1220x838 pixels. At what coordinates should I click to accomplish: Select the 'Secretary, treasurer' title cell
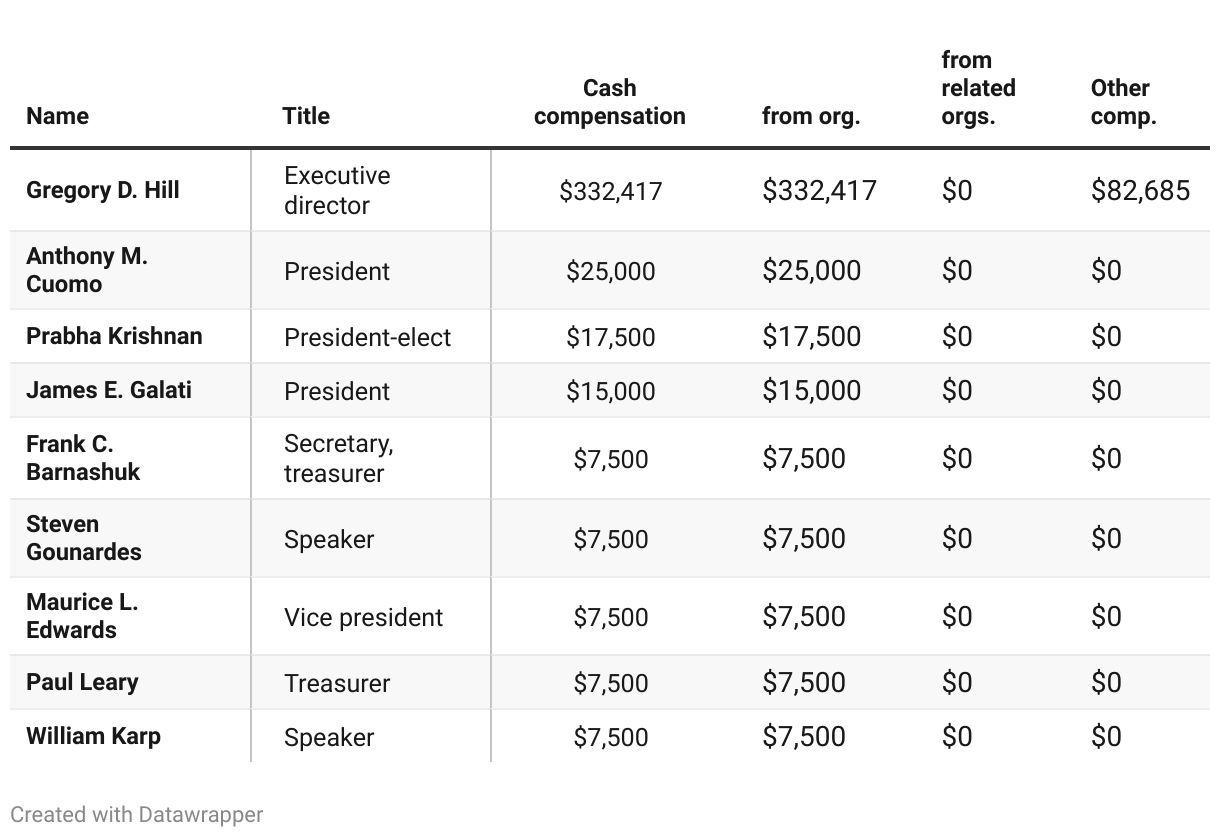(x=338, y=458)
